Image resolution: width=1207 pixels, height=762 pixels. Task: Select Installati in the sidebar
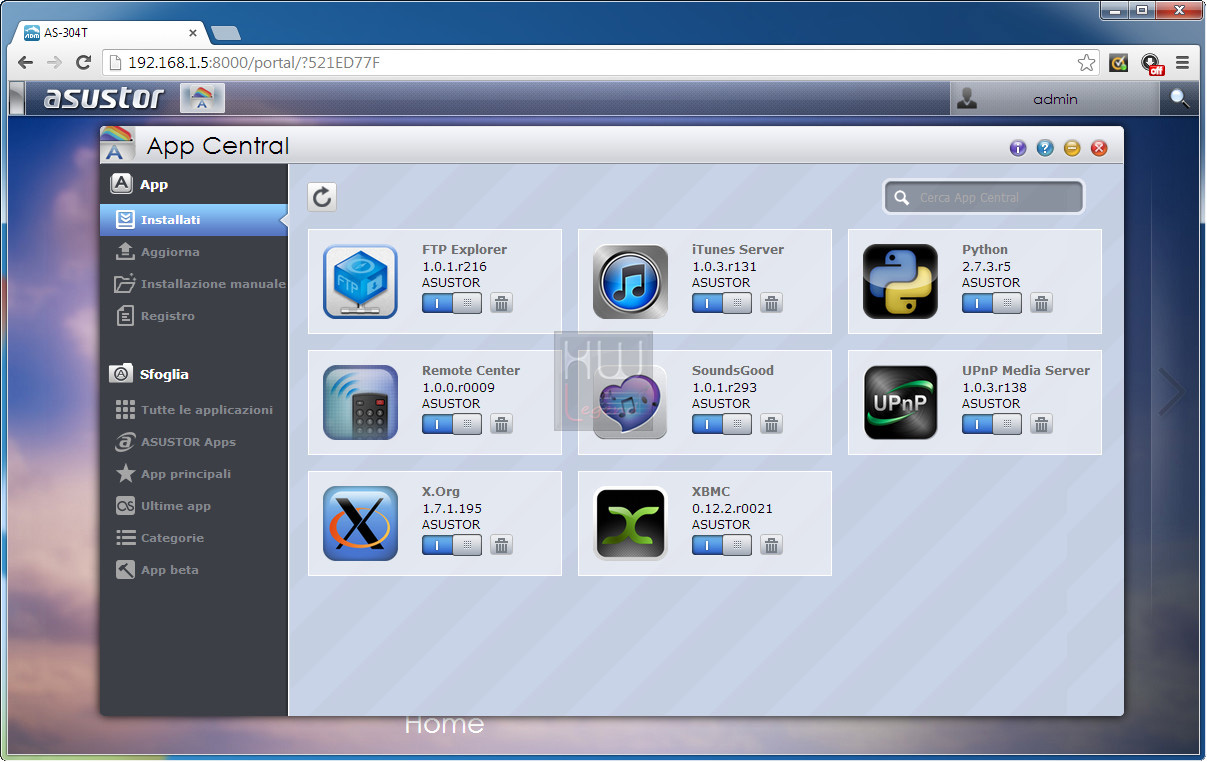tap(194, 220)
